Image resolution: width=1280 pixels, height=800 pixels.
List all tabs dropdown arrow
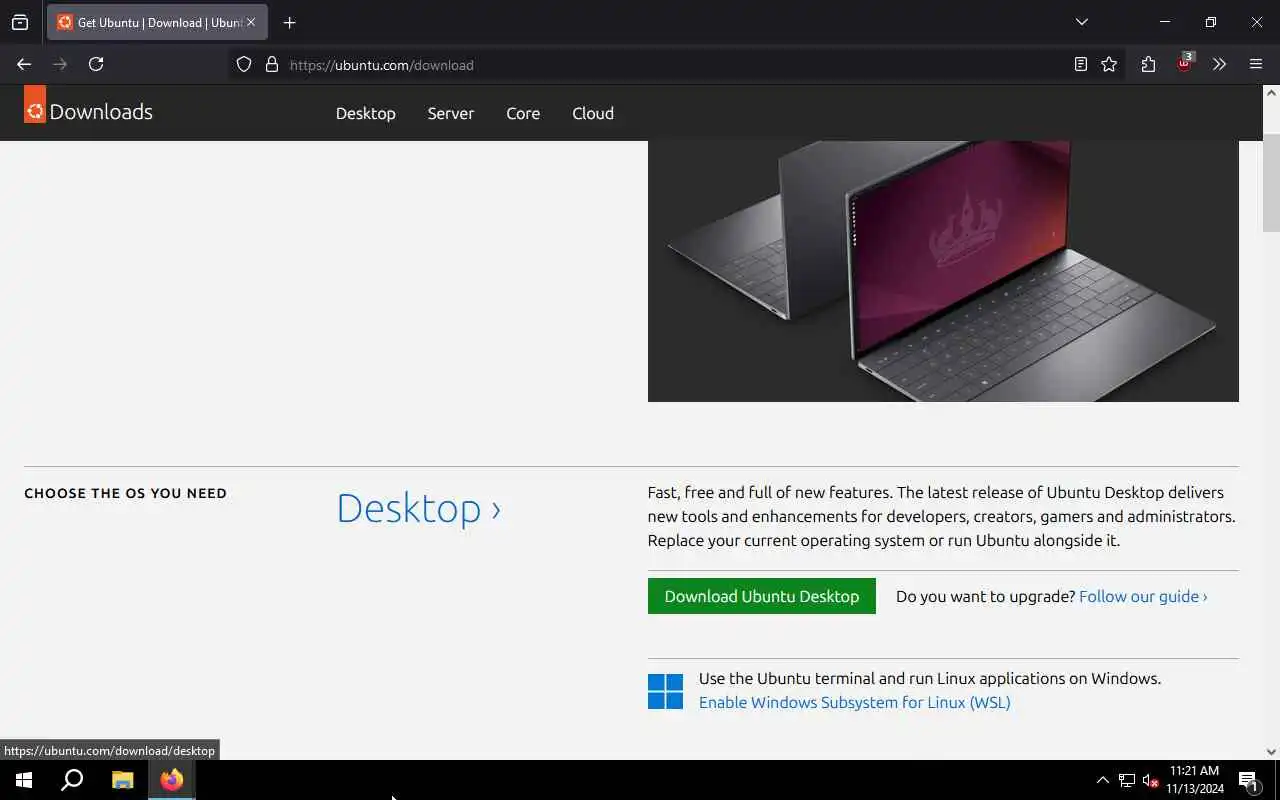coord(1081,22)
